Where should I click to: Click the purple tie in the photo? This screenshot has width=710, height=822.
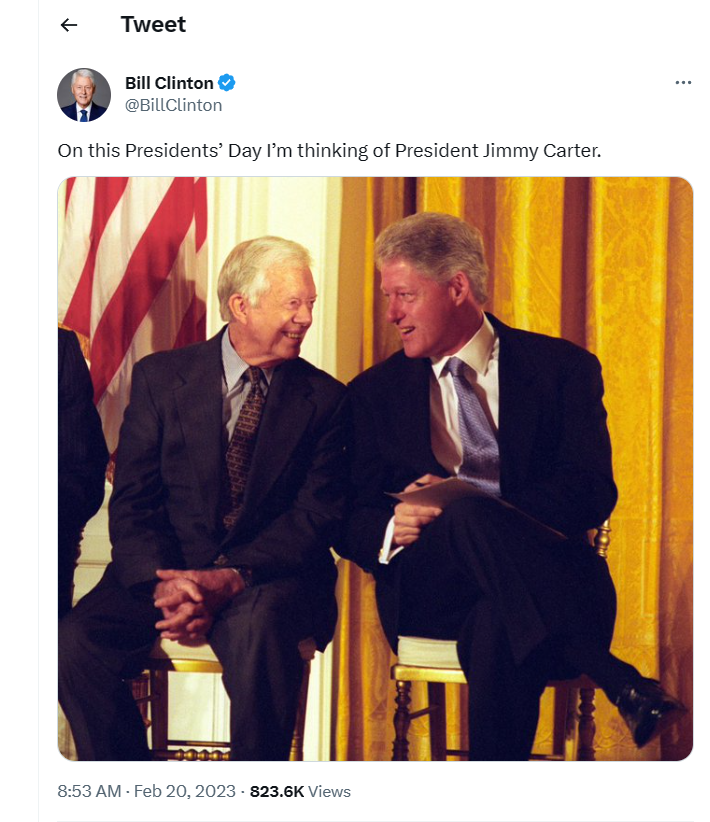[x=474, y=427]
